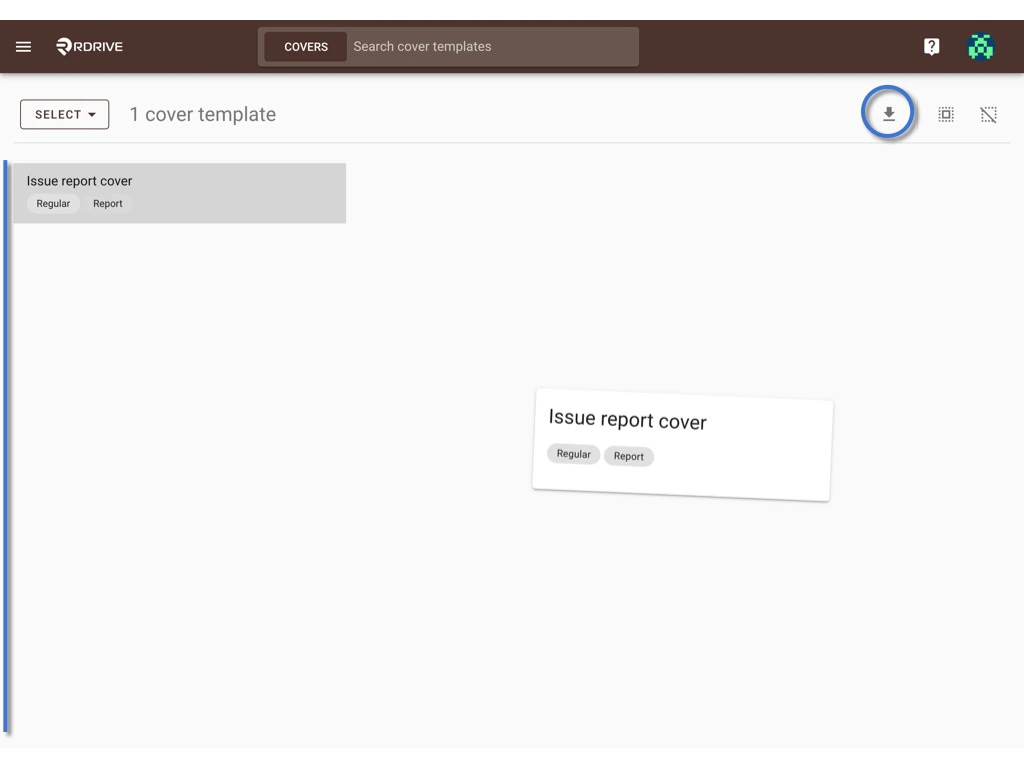This screenshot has width=1024, height=768.
Task: Click the search magnifier area in the COVERS bar
Action: tap(490, 46)
